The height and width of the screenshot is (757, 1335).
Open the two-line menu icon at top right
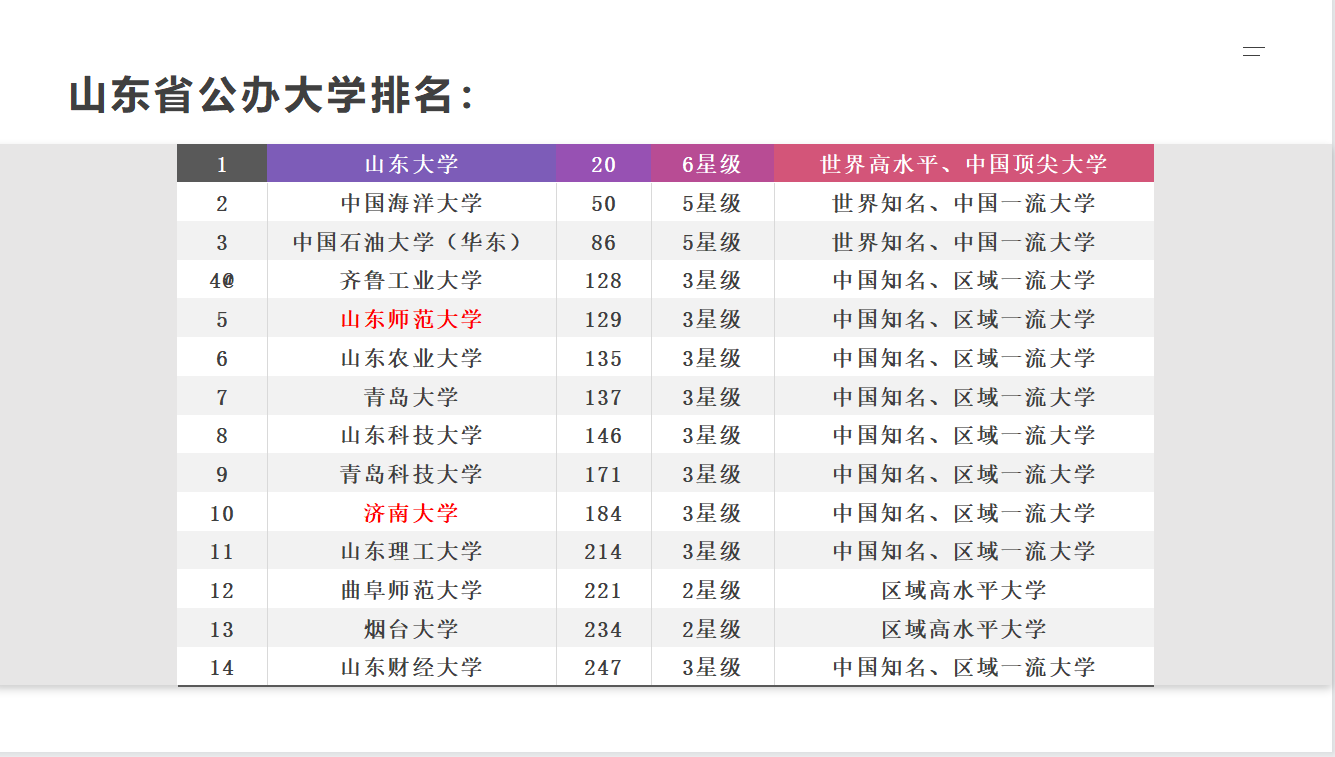pyautogui.click(x=1253, y=51)
